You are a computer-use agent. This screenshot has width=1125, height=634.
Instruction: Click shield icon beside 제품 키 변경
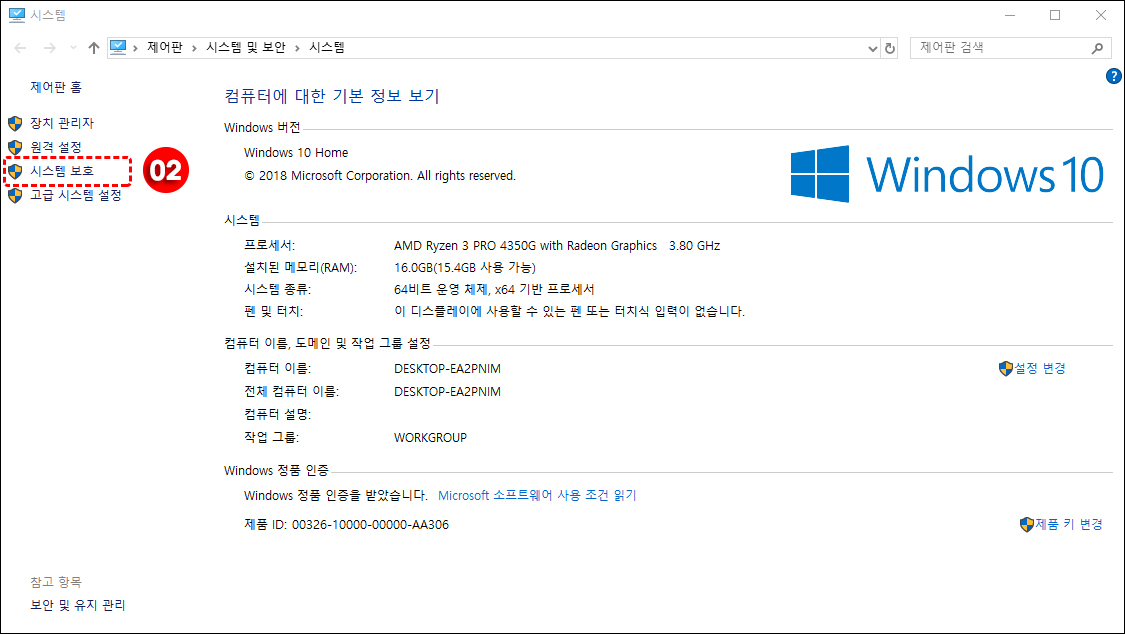tap(1027, 525)
